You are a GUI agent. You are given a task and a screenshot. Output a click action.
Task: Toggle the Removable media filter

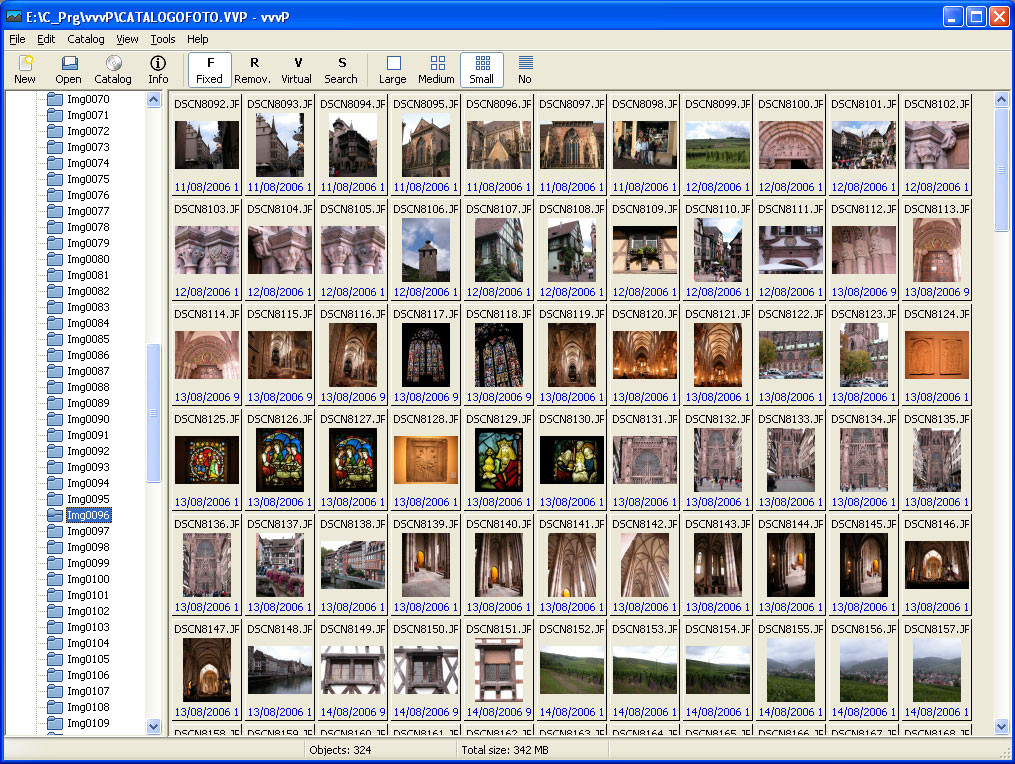coord(252,69)
